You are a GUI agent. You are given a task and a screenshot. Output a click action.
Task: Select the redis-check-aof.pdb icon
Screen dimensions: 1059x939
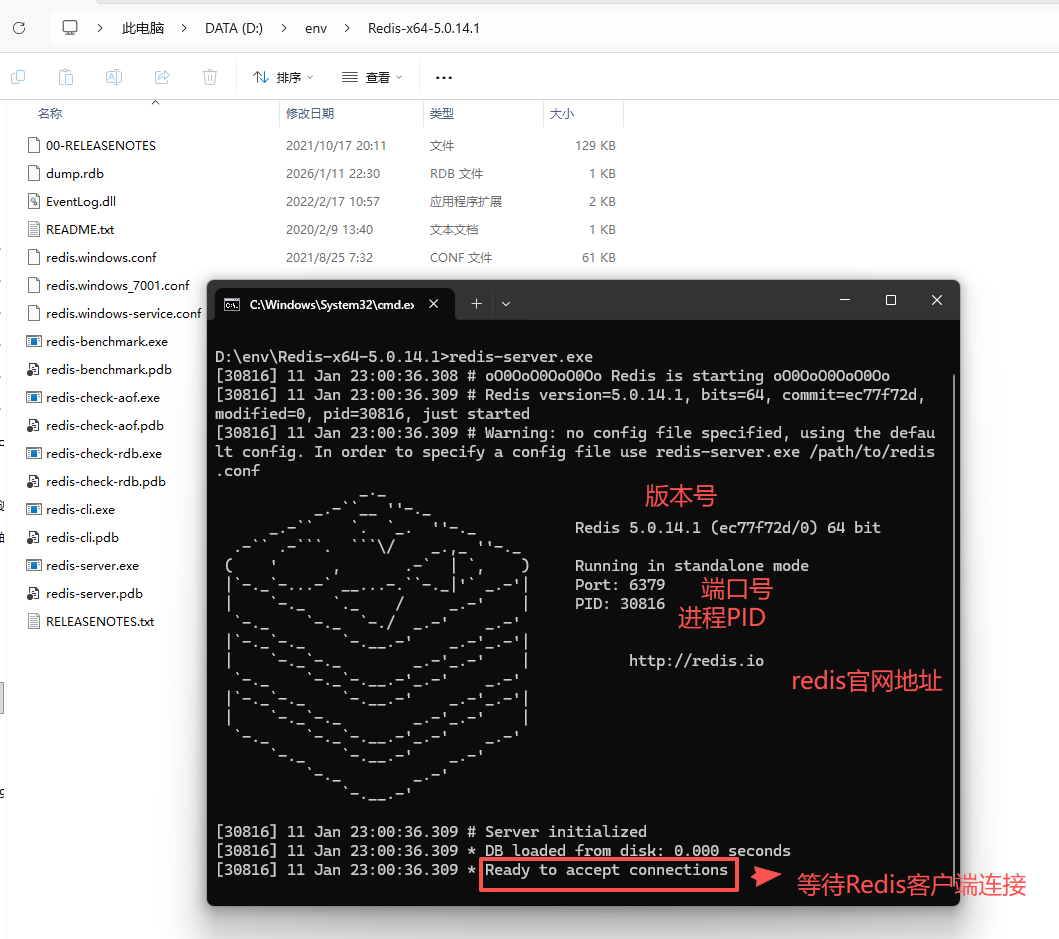point(34,426)
